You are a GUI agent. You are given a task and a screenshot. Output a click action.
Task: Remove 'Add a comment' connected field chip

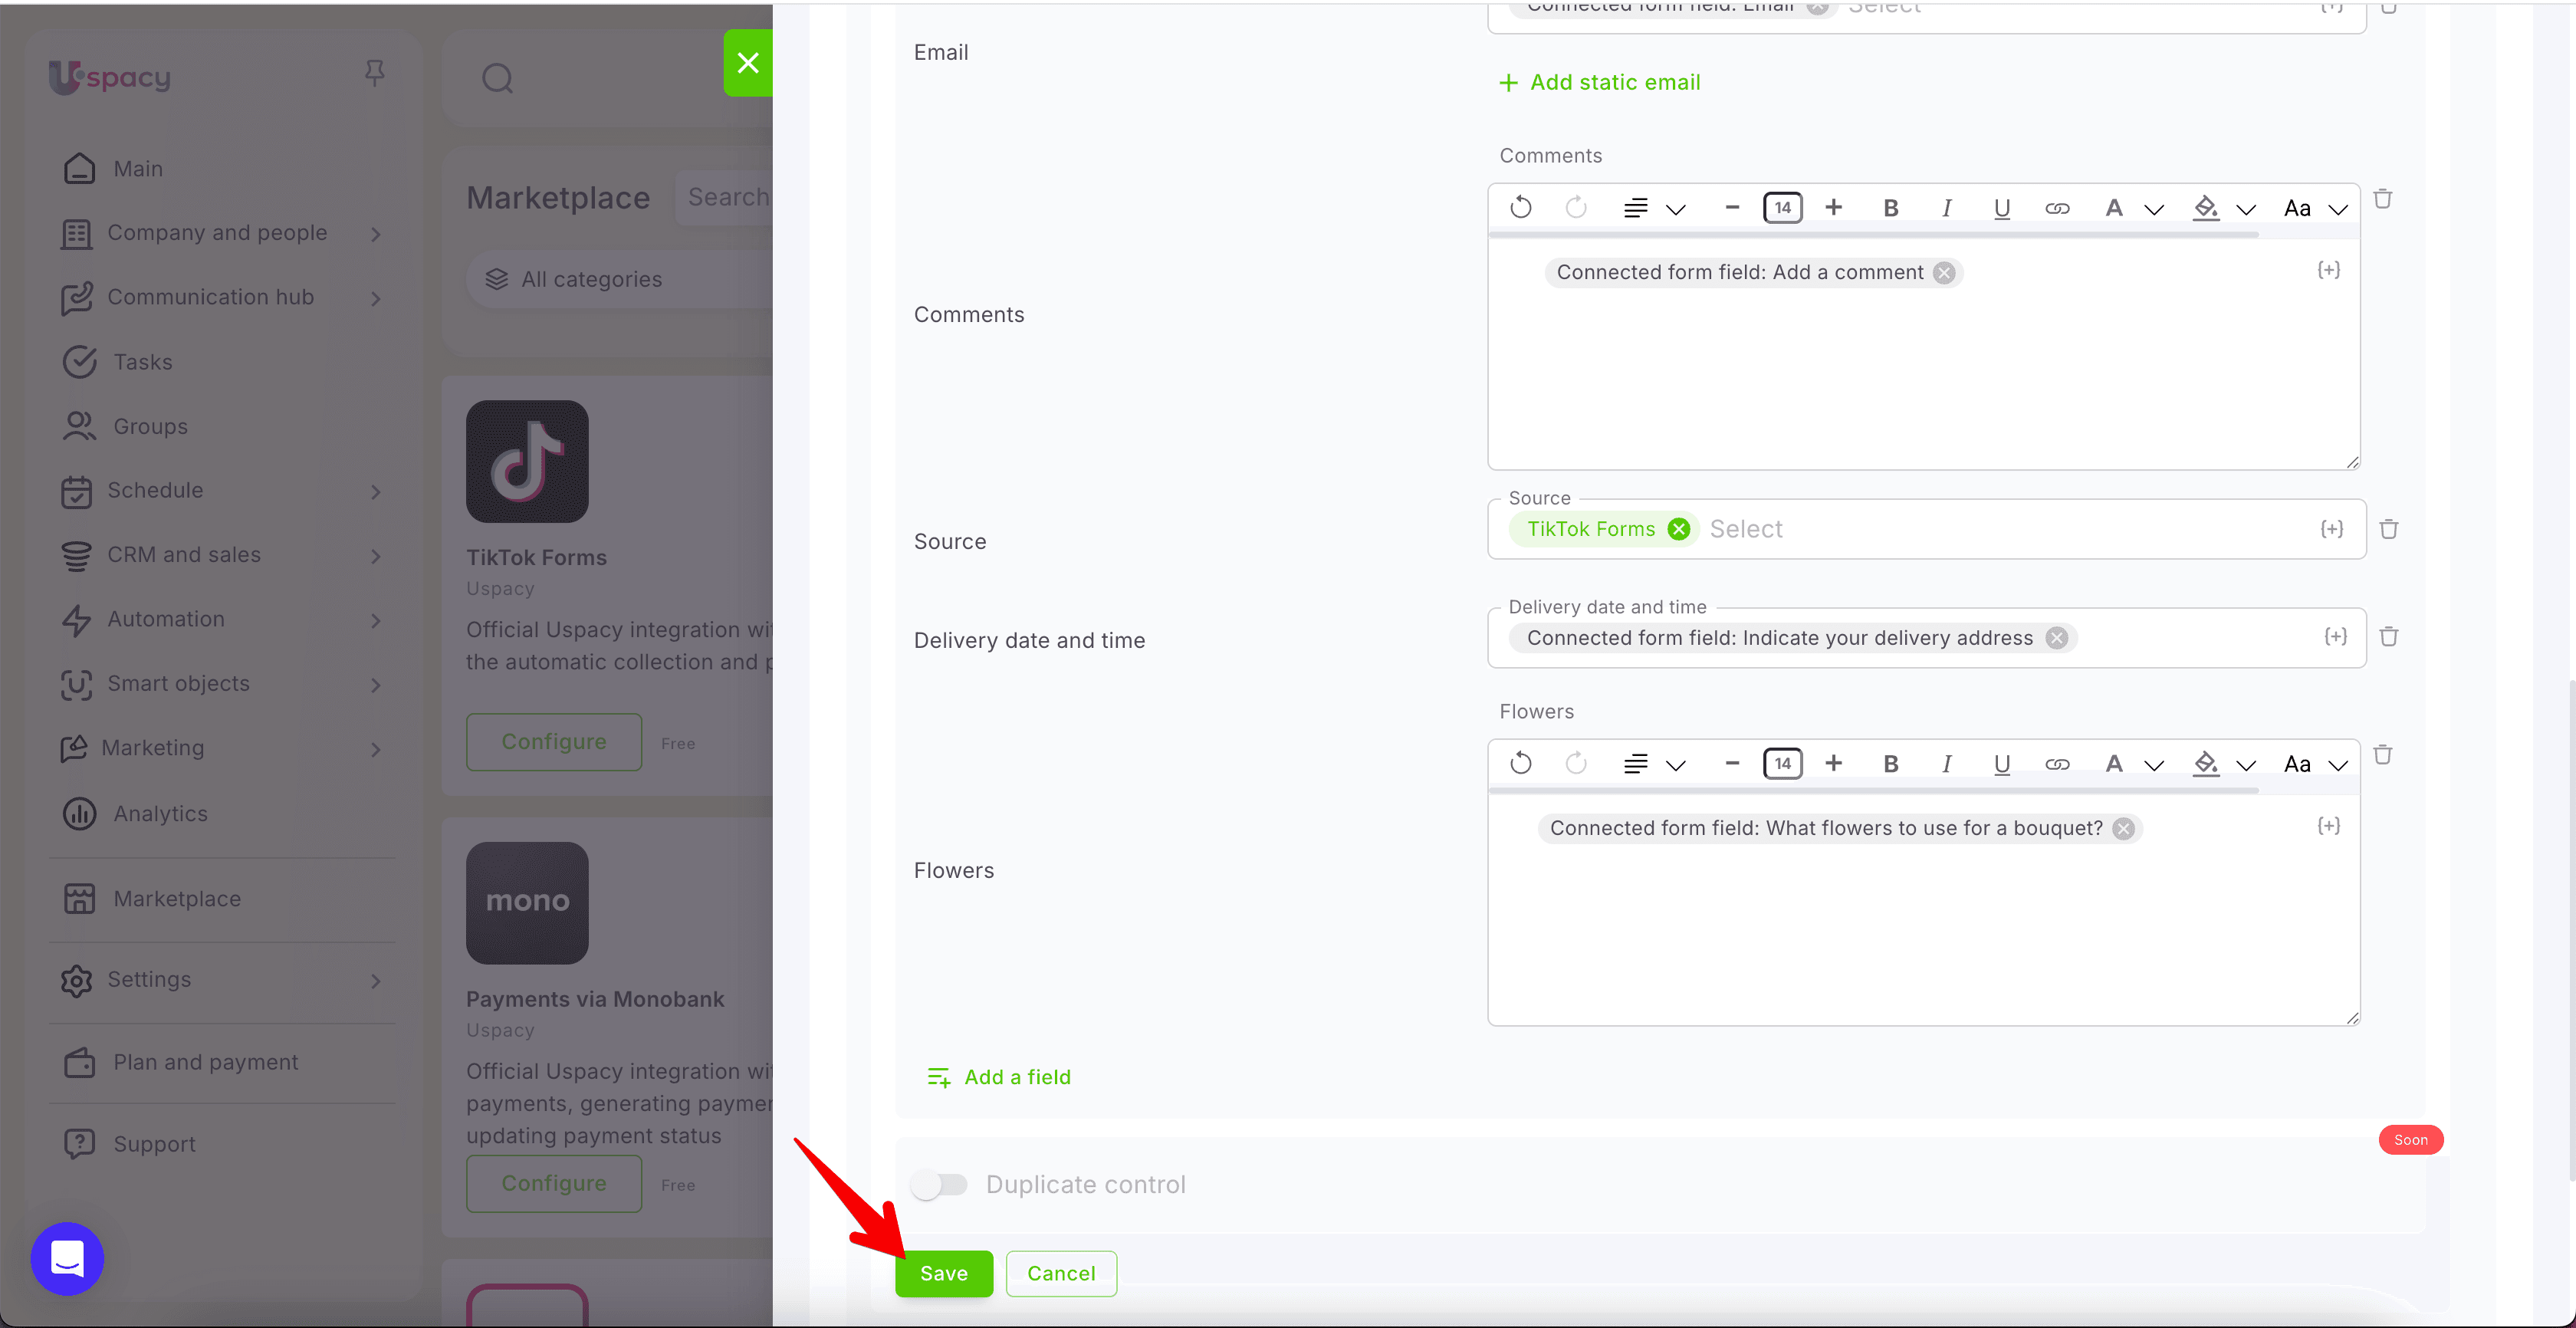pos(1943,273)
